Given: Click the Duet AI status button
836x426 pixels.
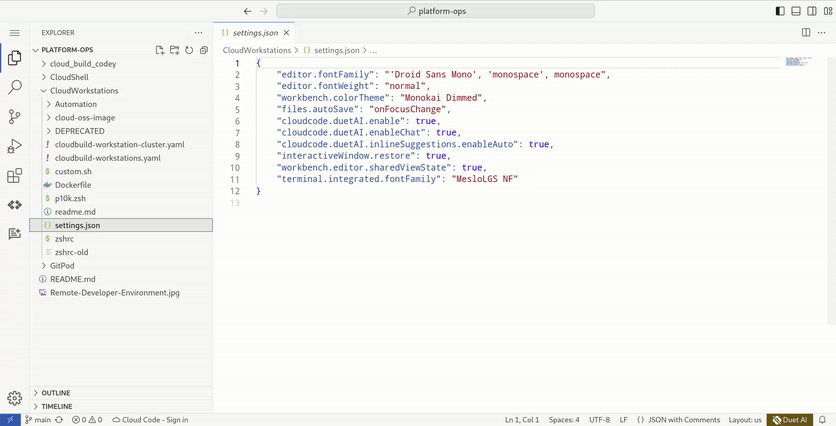Looking at the screenshot, I should pyautogui.click(x=791, y=420).
